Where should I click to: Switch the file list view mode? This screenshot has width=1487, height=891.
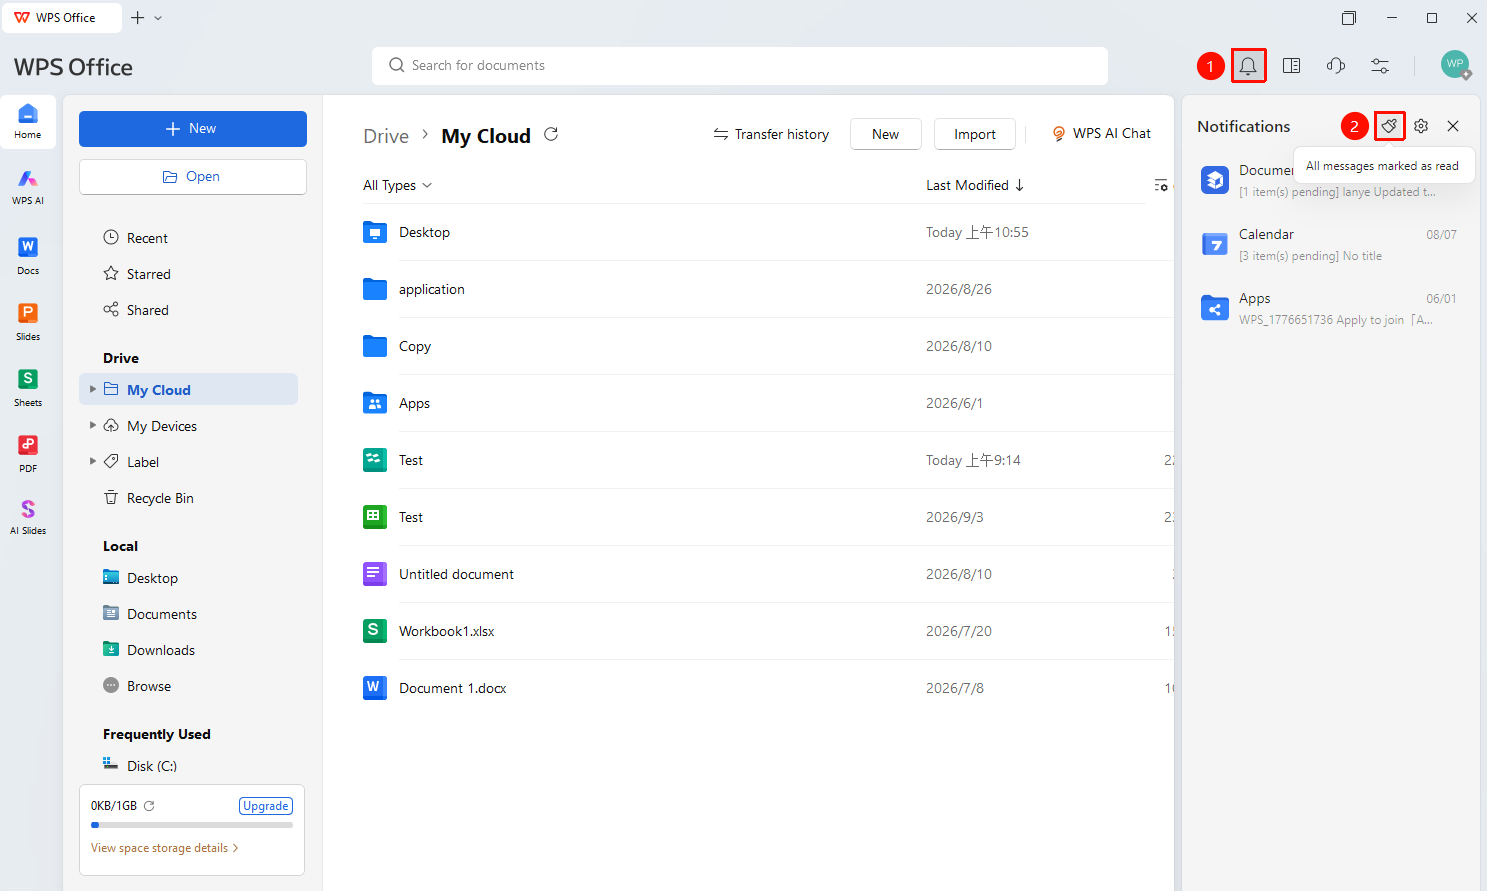click(1161, 185)
